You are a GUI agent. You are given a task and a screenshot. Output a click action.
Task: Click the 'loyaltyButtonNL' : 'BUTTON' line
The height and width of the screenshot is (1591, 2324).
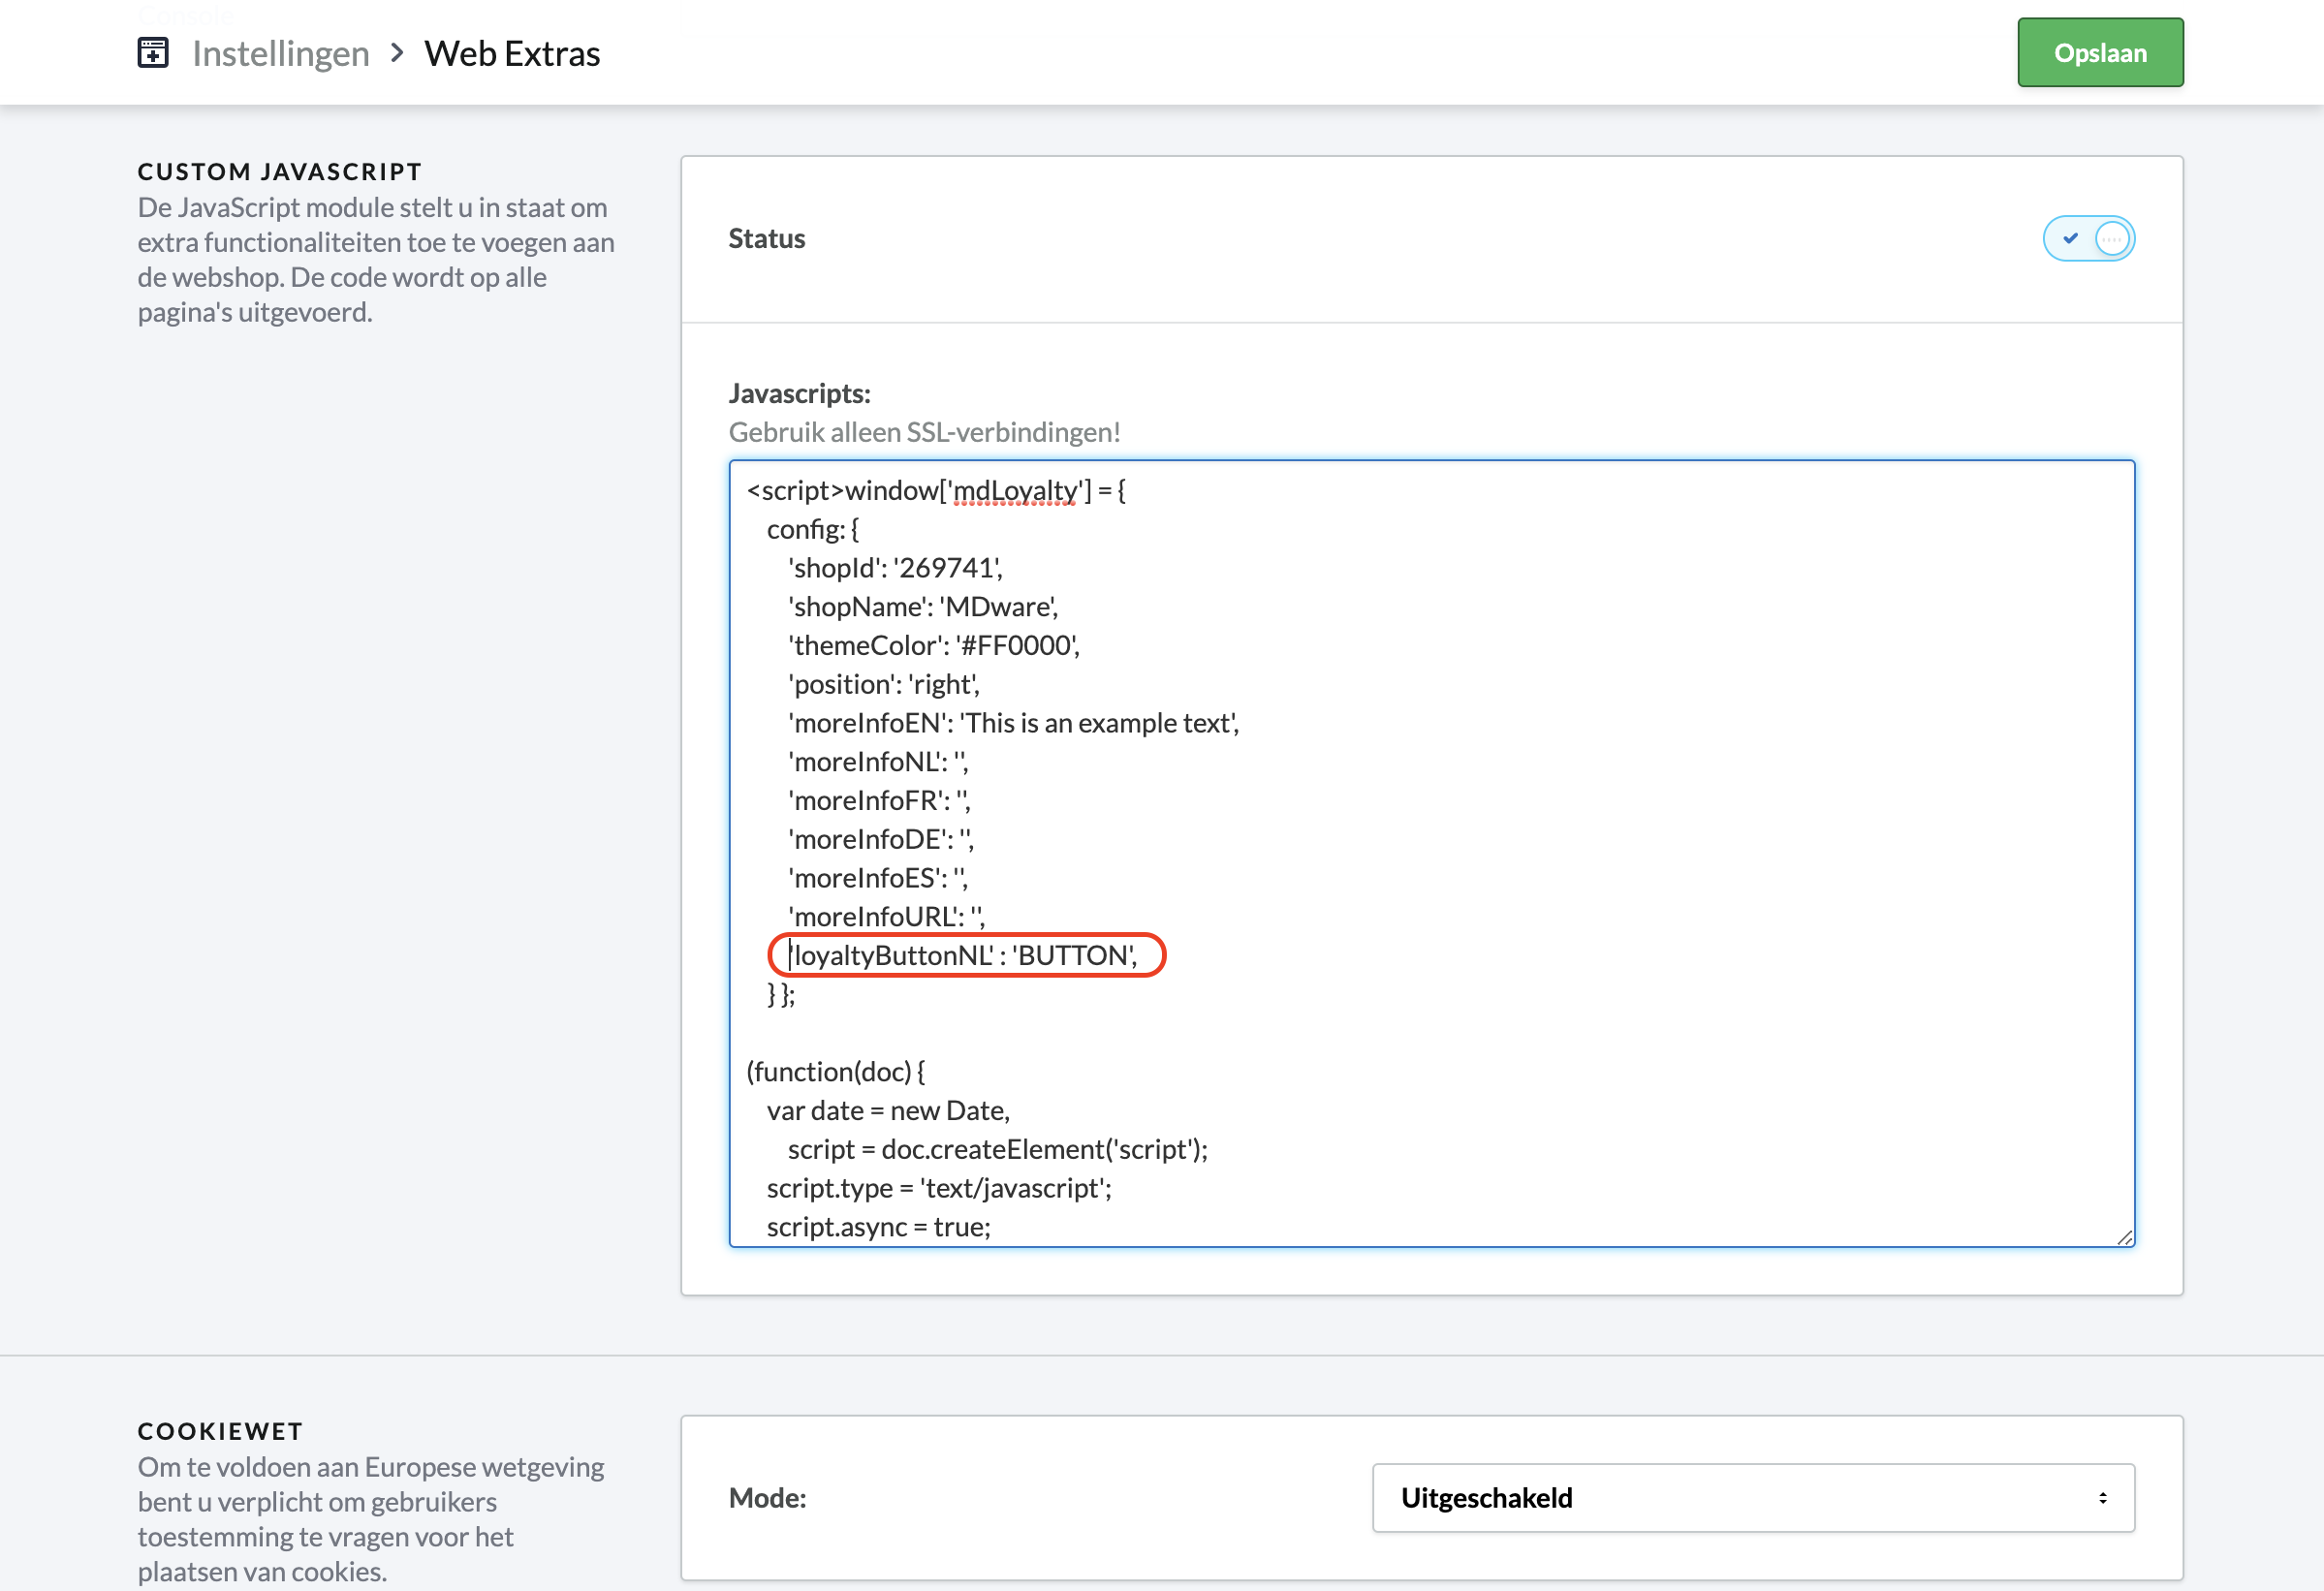[x=963, y=955]
